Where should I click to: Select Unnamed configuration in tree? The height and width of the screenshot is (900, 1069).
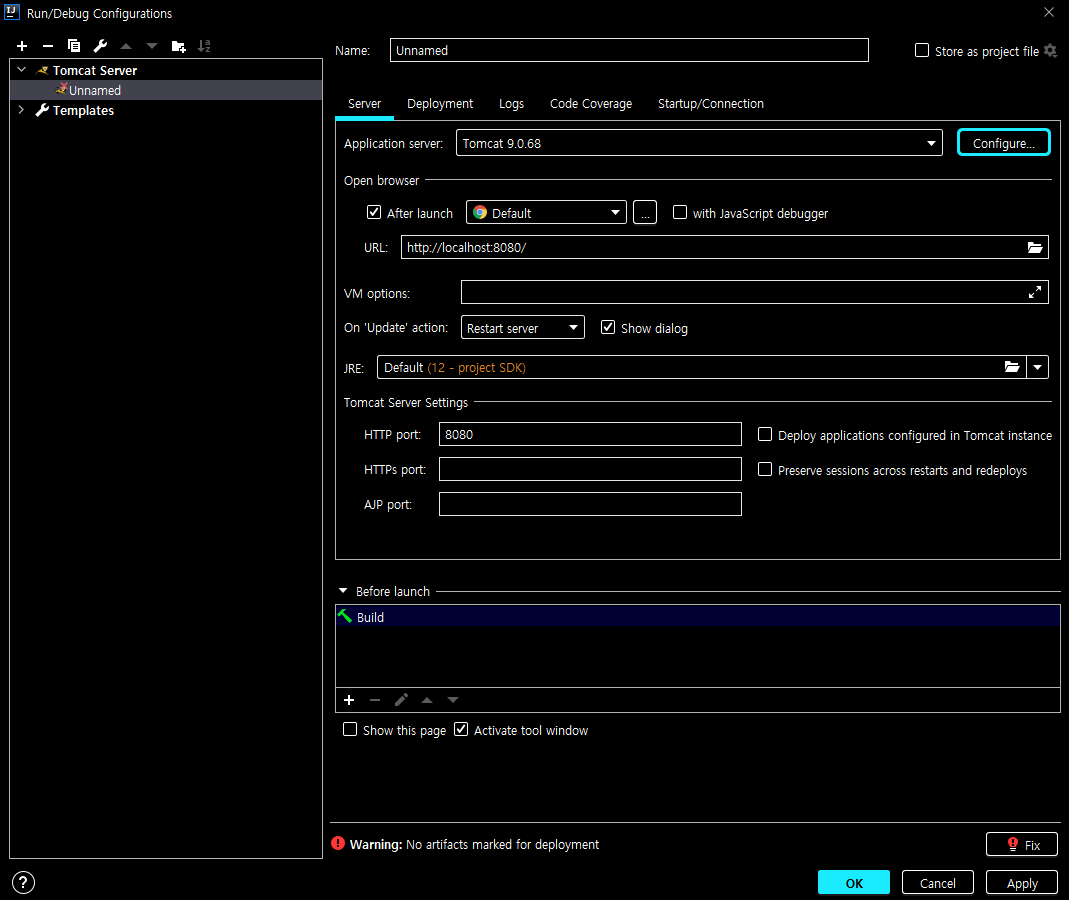(x=166, y=90)
